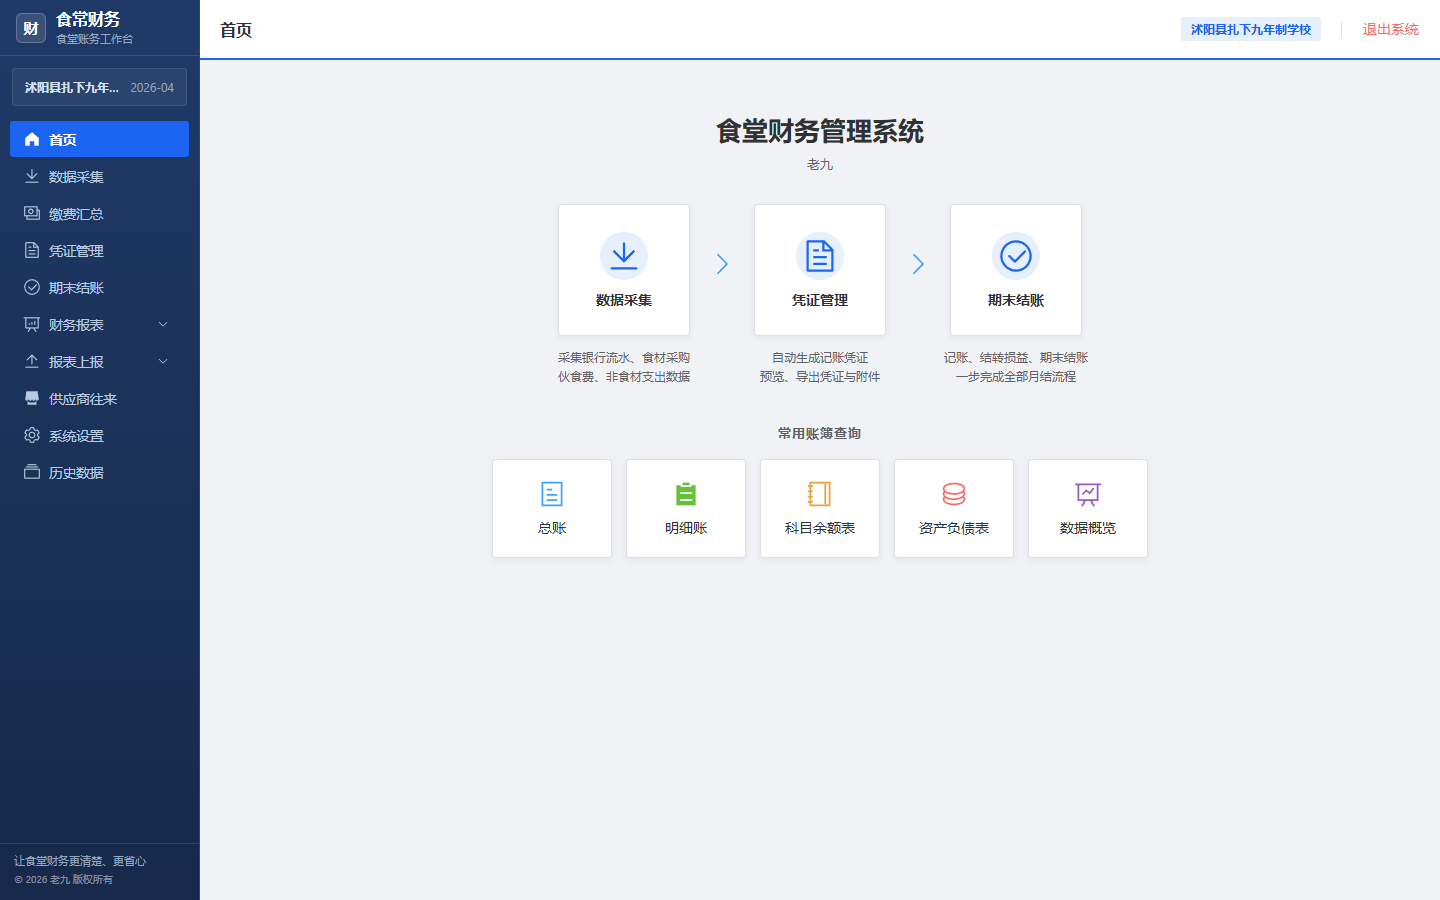The width and height of the screenshot is (1440, 900).
Task: Expand the 财务报表 submenu chevron
Action: tap(163, 324)
